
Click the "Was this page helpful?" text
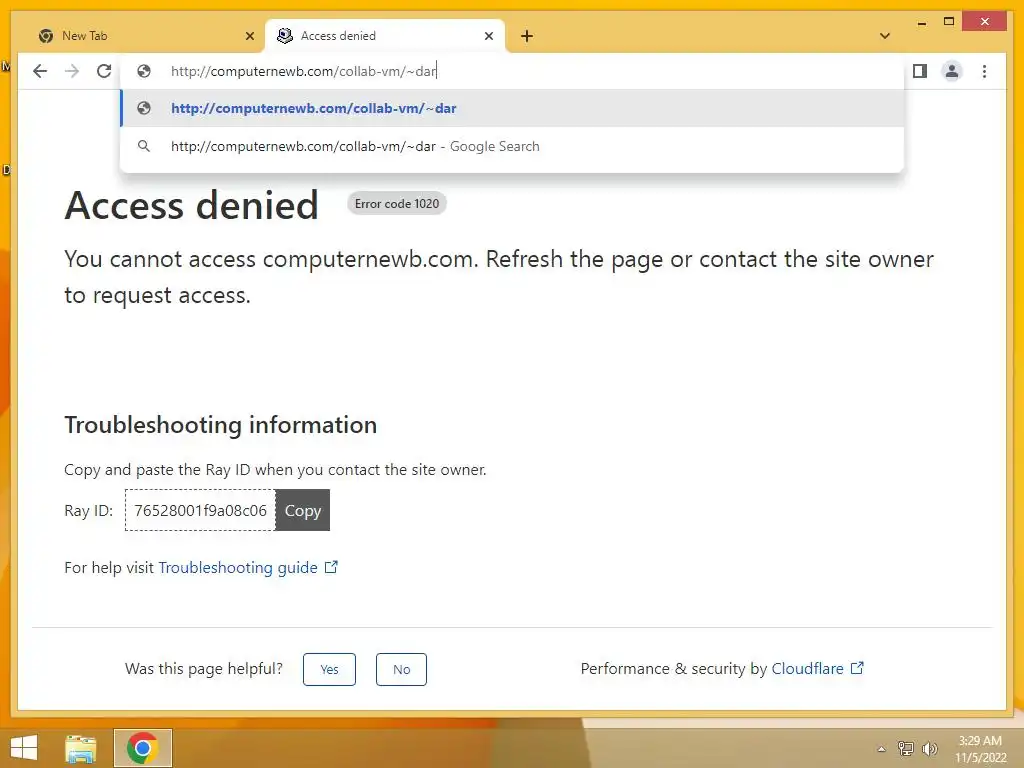[204, 669]
